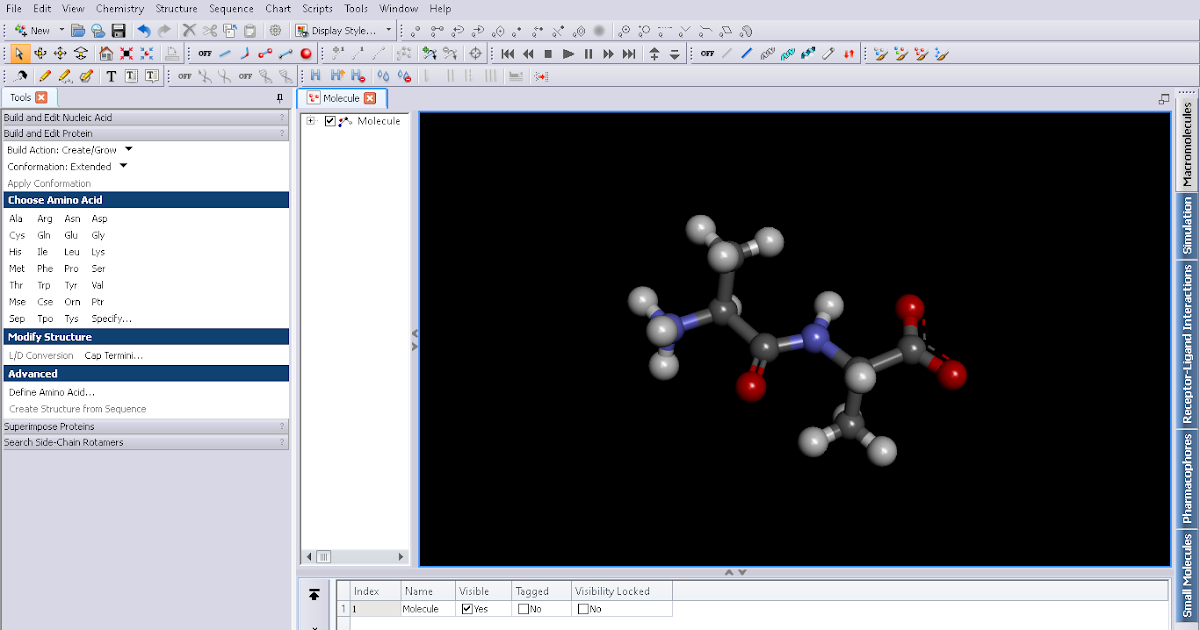Image resolution: width=1200 pixels, height=630 pixels.
Task: Select the yellow pencil sketch tool
Action: point(45,75)
